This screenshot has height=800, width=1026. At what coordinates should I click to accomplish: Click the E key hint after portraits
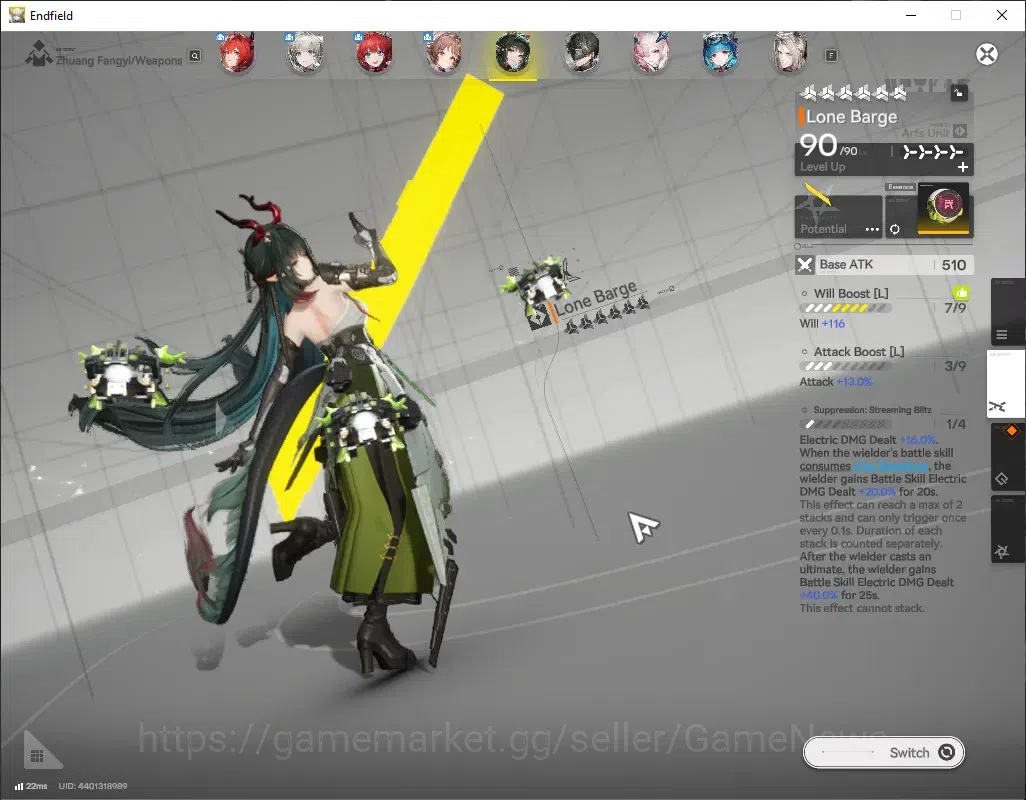pos(831,56)
